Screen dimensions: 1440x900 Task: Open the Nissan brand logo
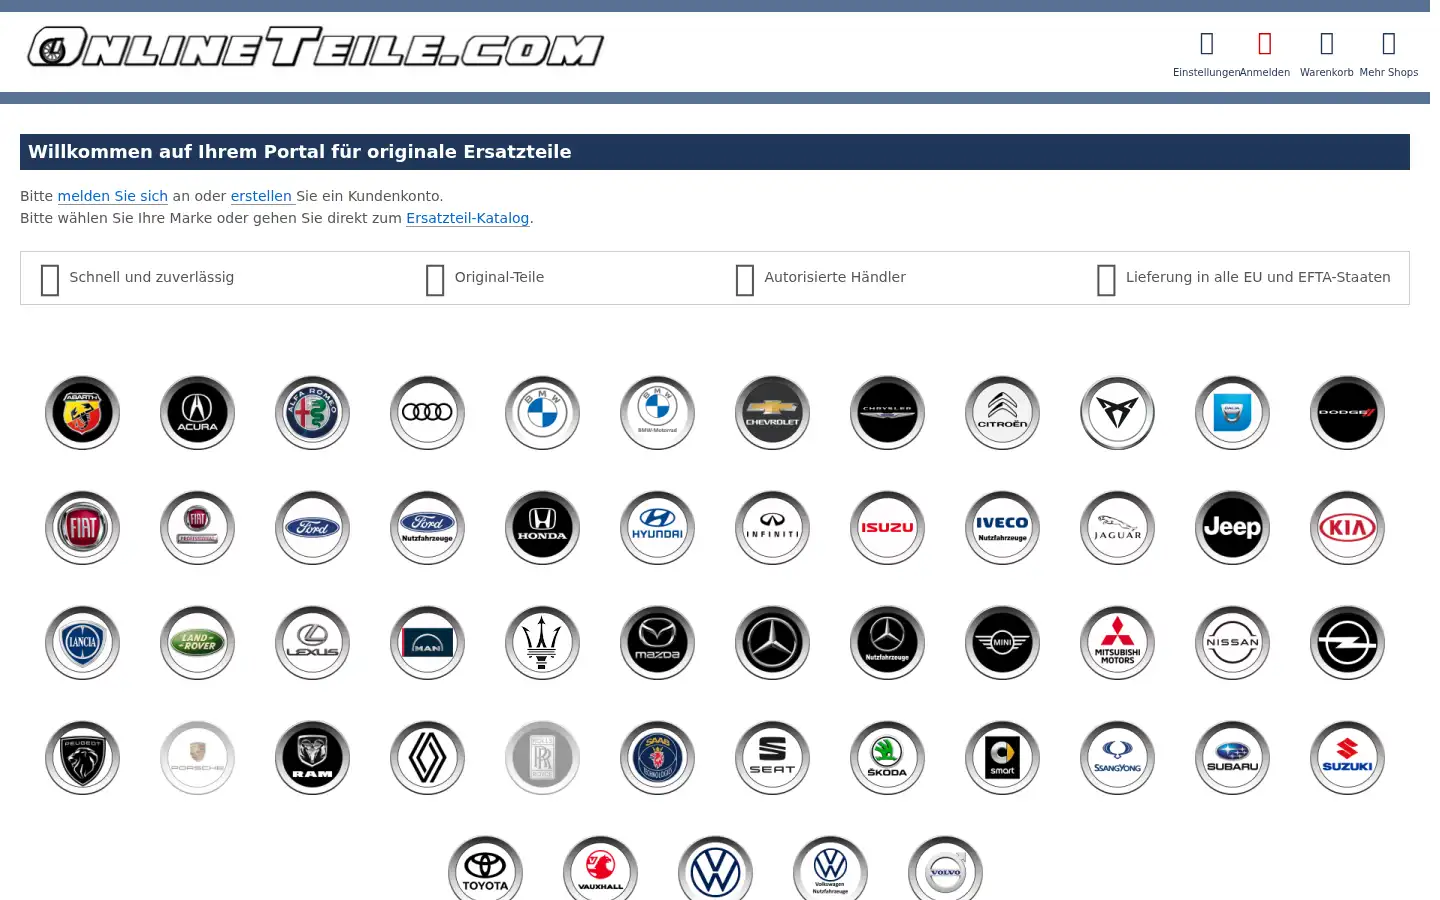pyautogui.click(x=1232, y=643)
